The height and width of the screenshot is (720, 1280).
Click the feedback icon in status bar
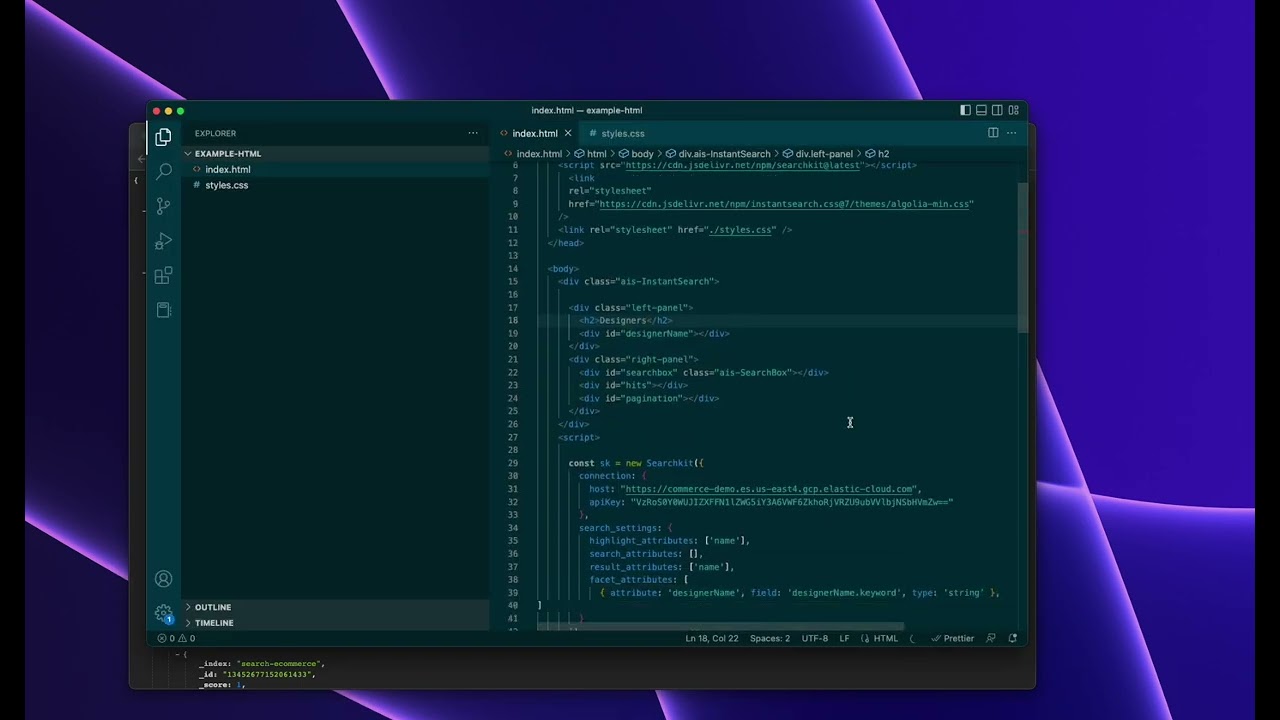[x=991, y=638]
